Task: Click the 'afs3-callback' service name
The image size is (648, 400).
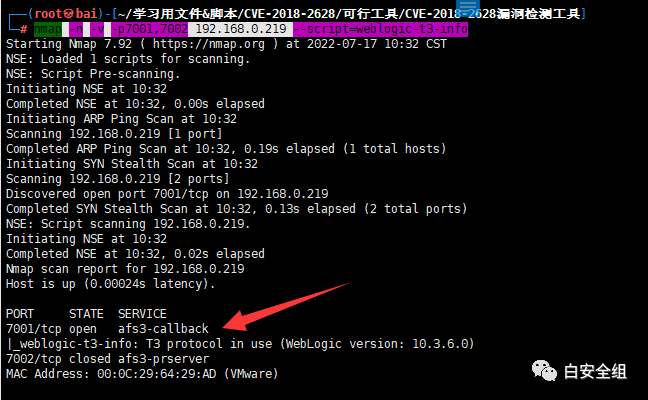Action: coord(163,329)
